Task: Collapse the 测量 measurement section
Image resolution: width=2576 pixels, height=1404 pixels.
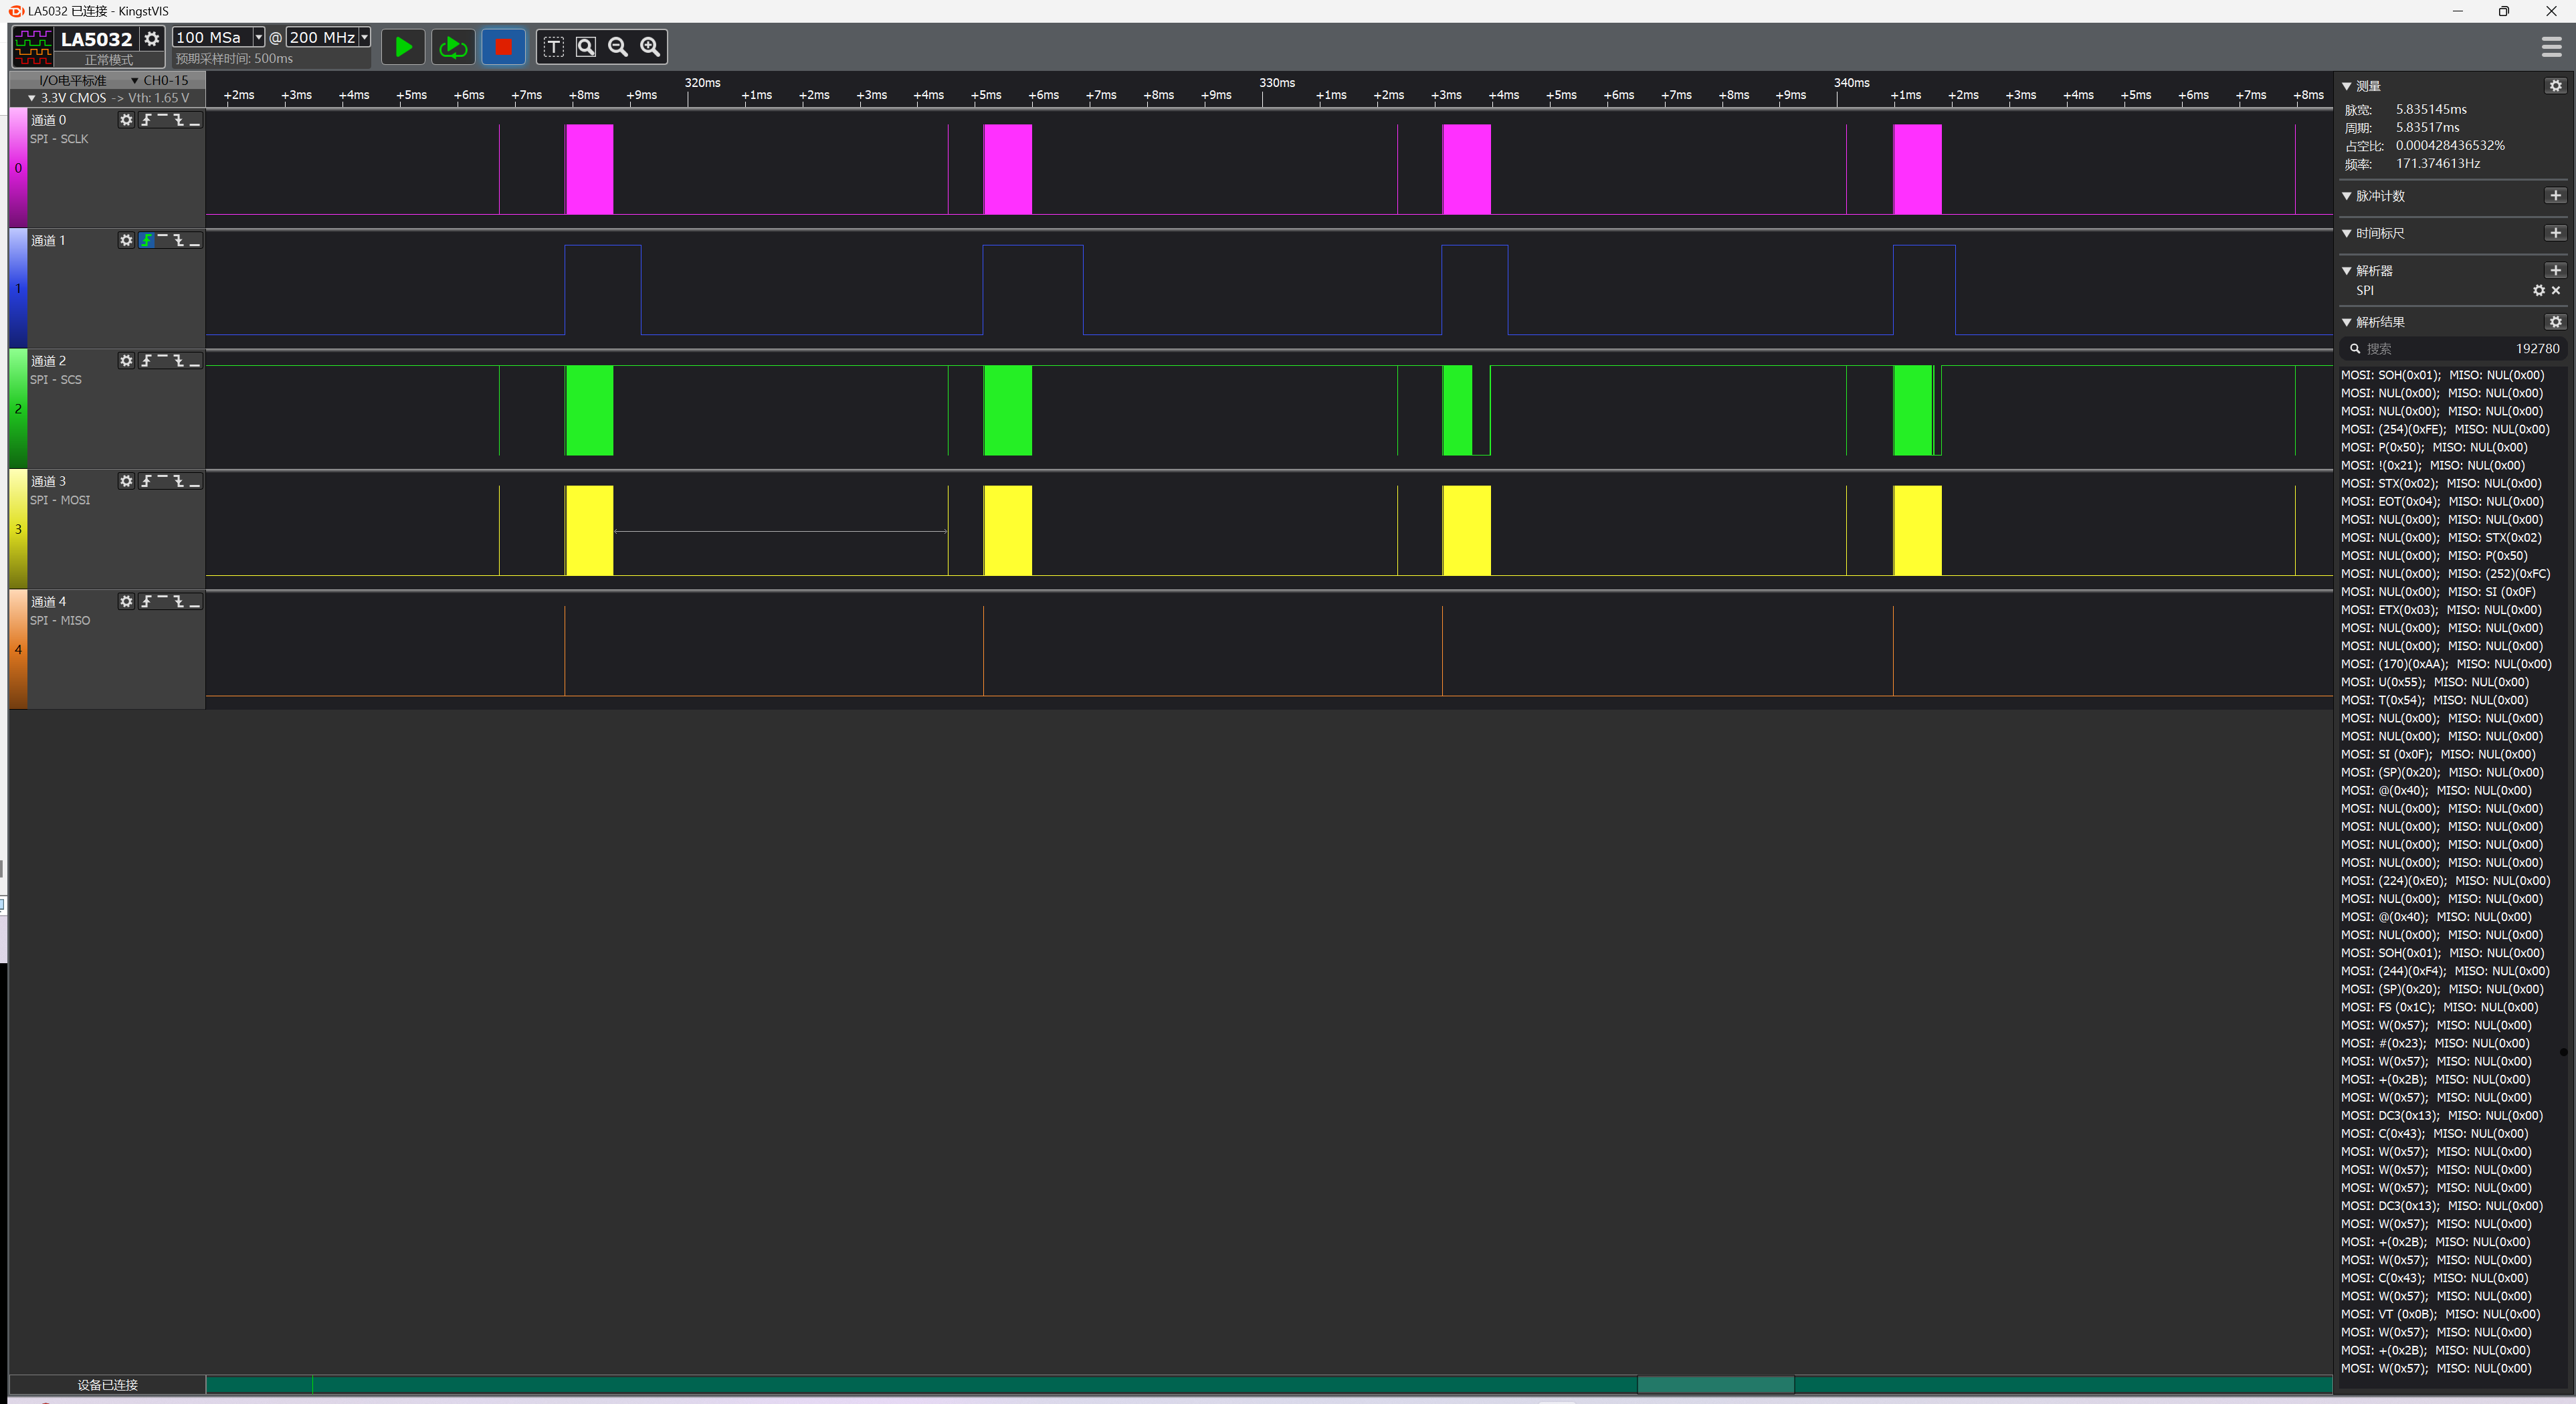Action: coord(2346,86)
